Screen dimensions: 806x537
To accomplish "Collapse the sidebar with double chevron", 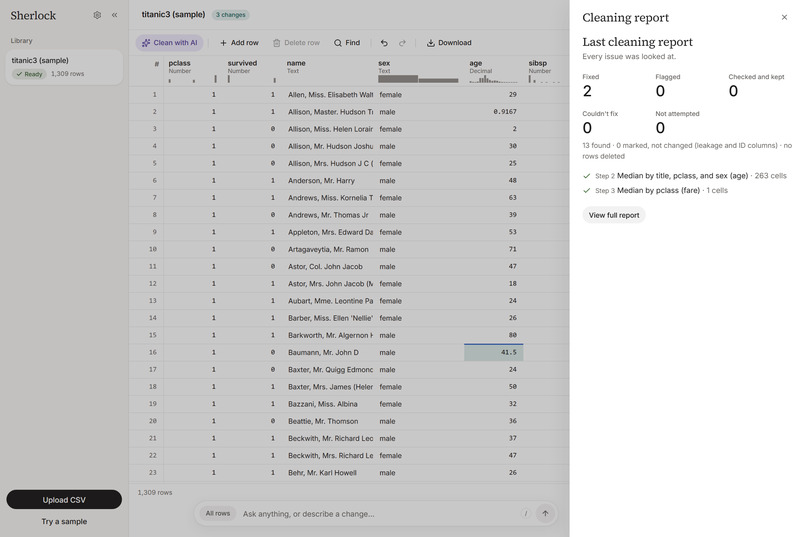I will tap(114, 15).
